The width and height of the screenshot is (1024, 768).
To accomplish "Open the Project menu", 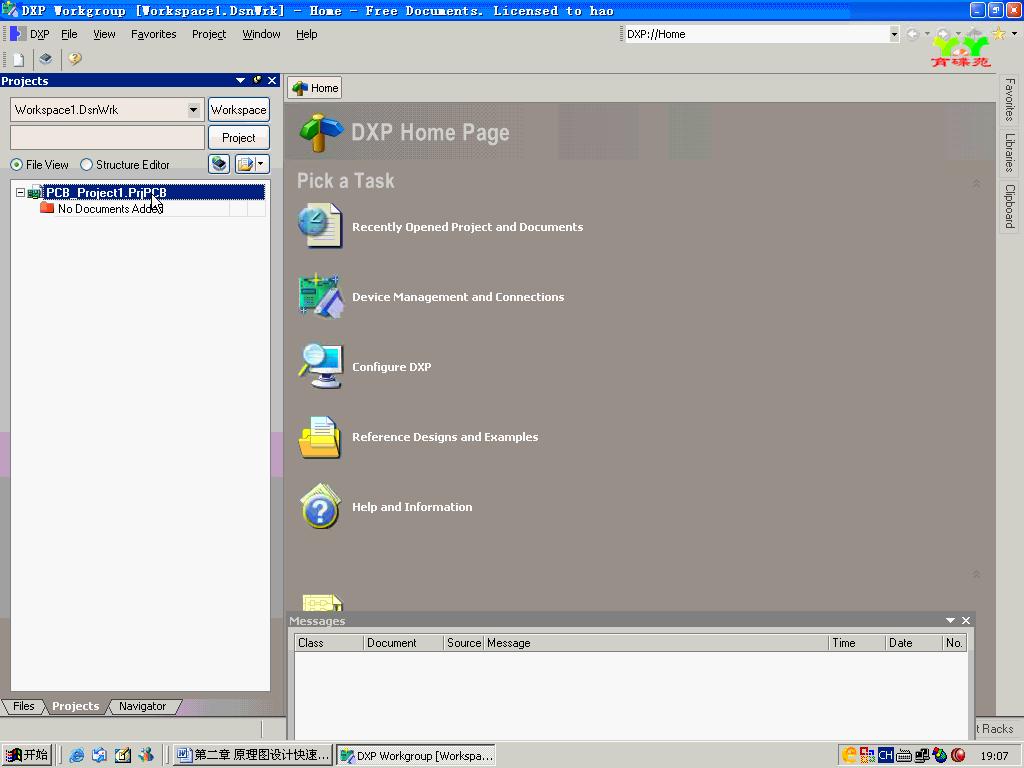I will point(209,34).
